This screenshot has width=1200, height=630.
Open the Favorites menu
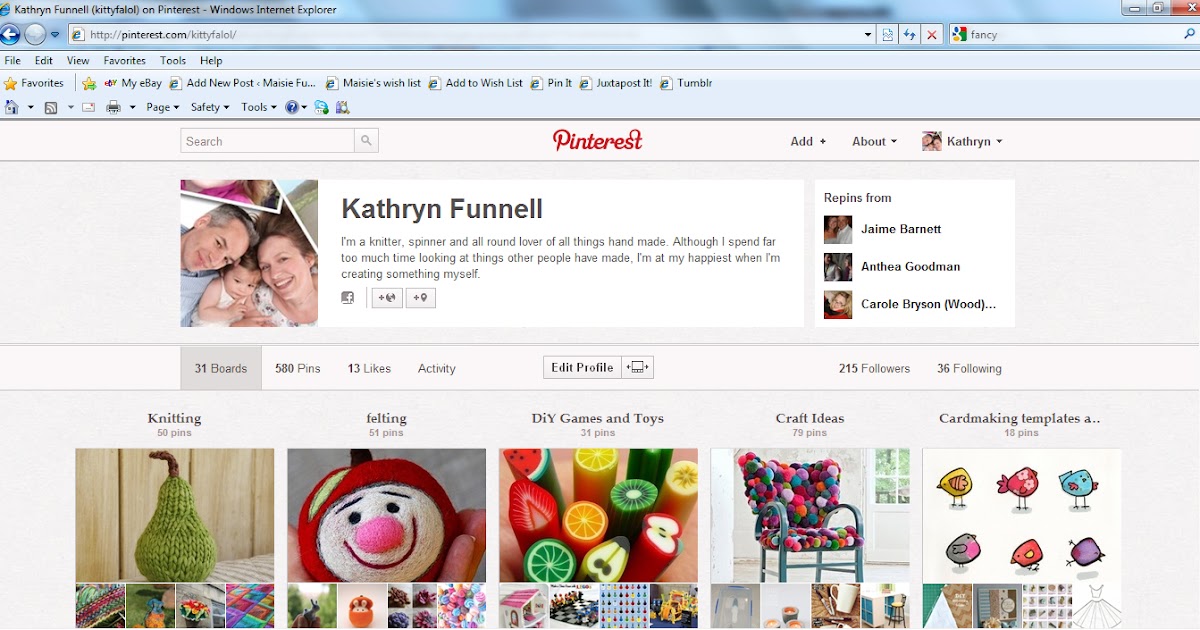(124, 60)
